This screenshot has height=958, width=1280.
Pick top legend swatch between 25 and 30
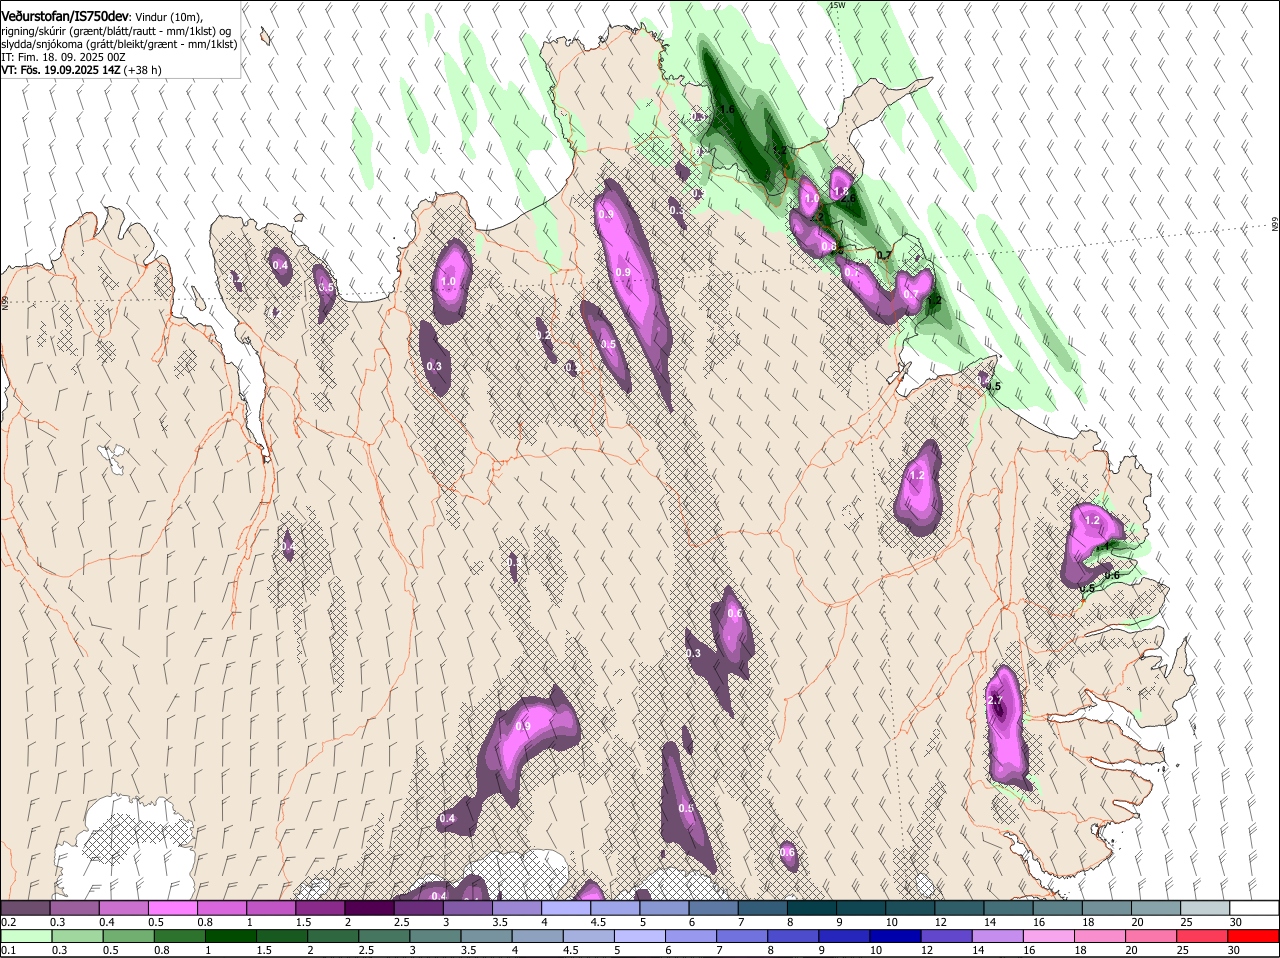(x=1205, y=907)
